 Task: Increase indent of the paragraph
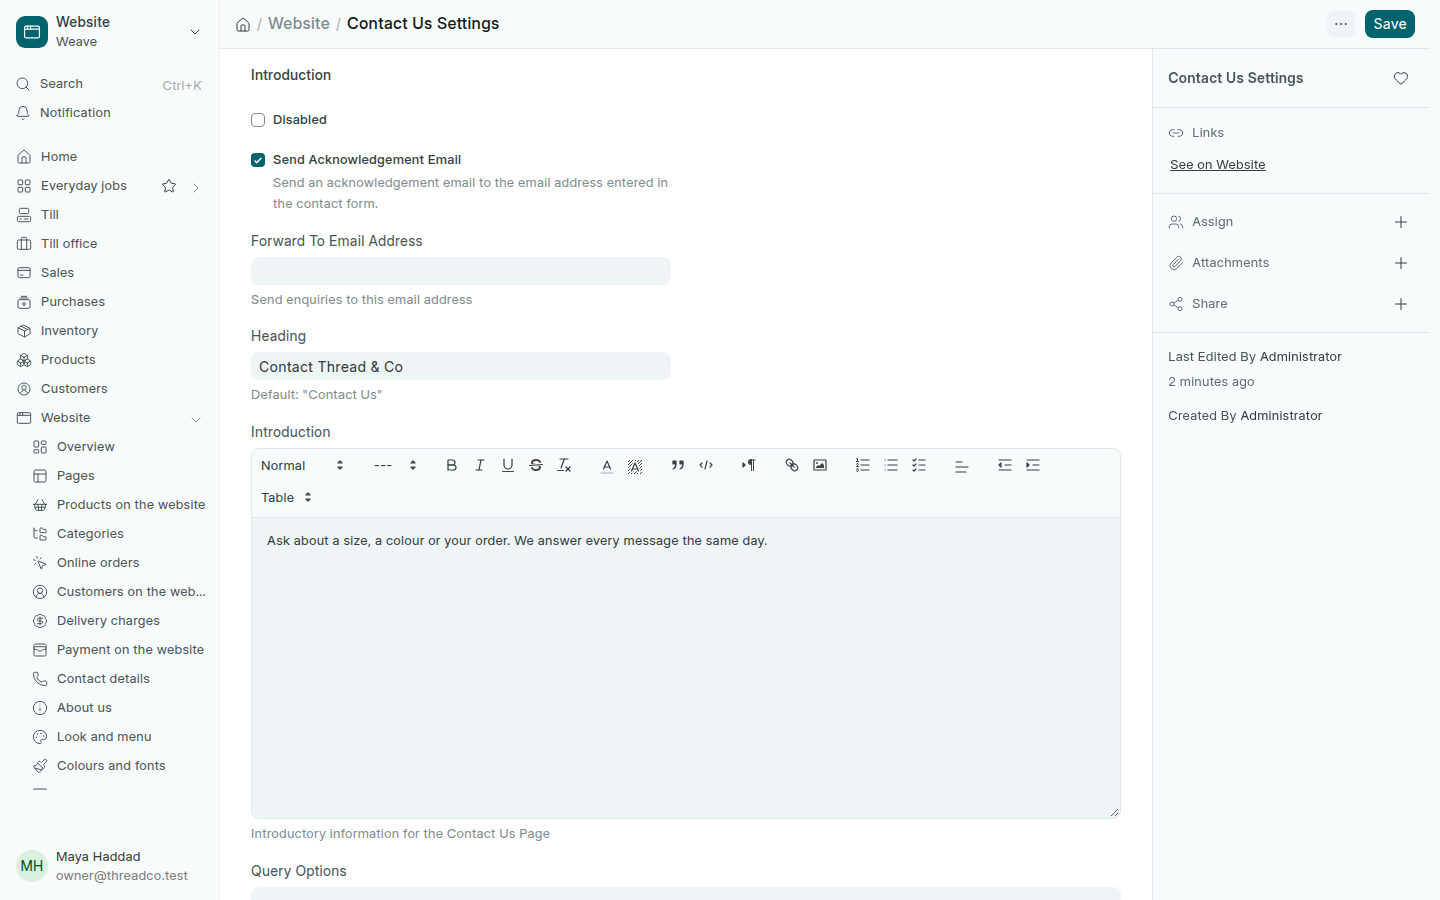coord(1033,465)
